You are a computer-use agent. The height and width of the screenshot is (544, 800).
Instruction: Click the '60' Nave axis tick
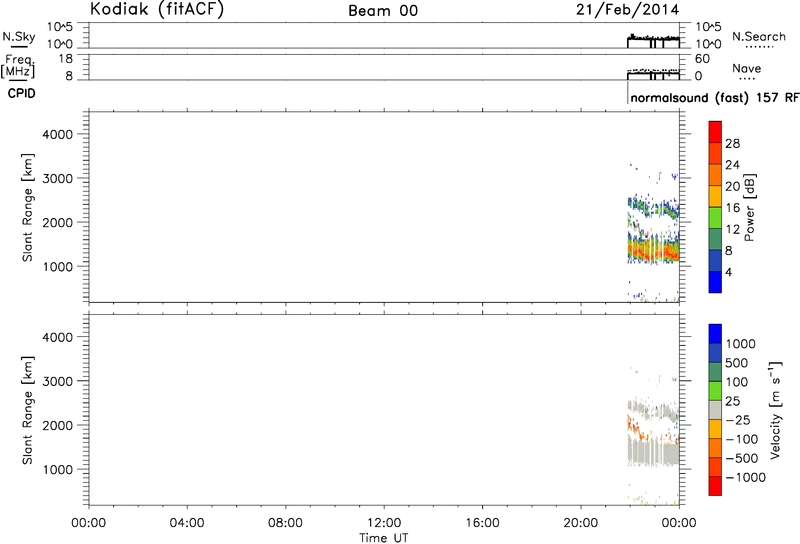click(703, 59)
